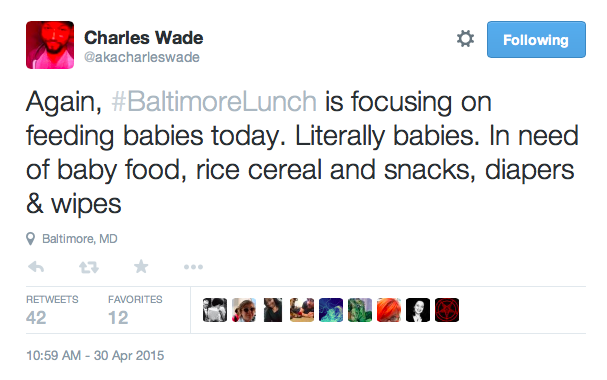
Task: Open the #BaltimoreLunch hashtag
Action: pyautogui.click(x=214, y=102)
